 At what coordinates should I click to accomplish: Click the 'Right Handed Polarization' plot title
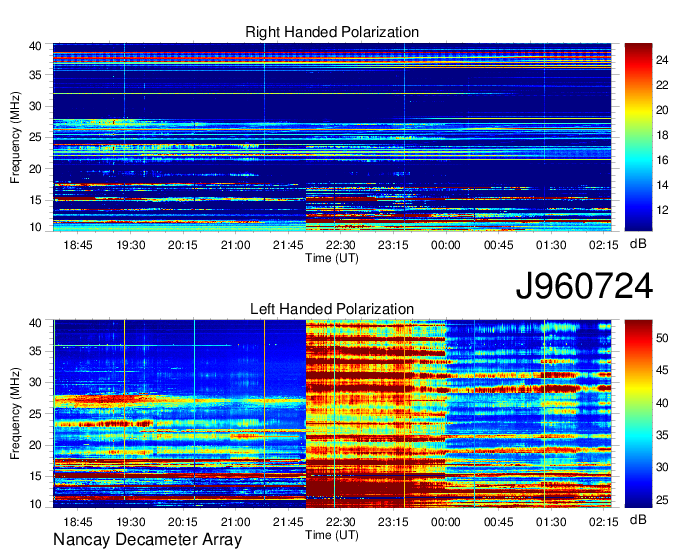pyautogui.click(x=332, y=32)
